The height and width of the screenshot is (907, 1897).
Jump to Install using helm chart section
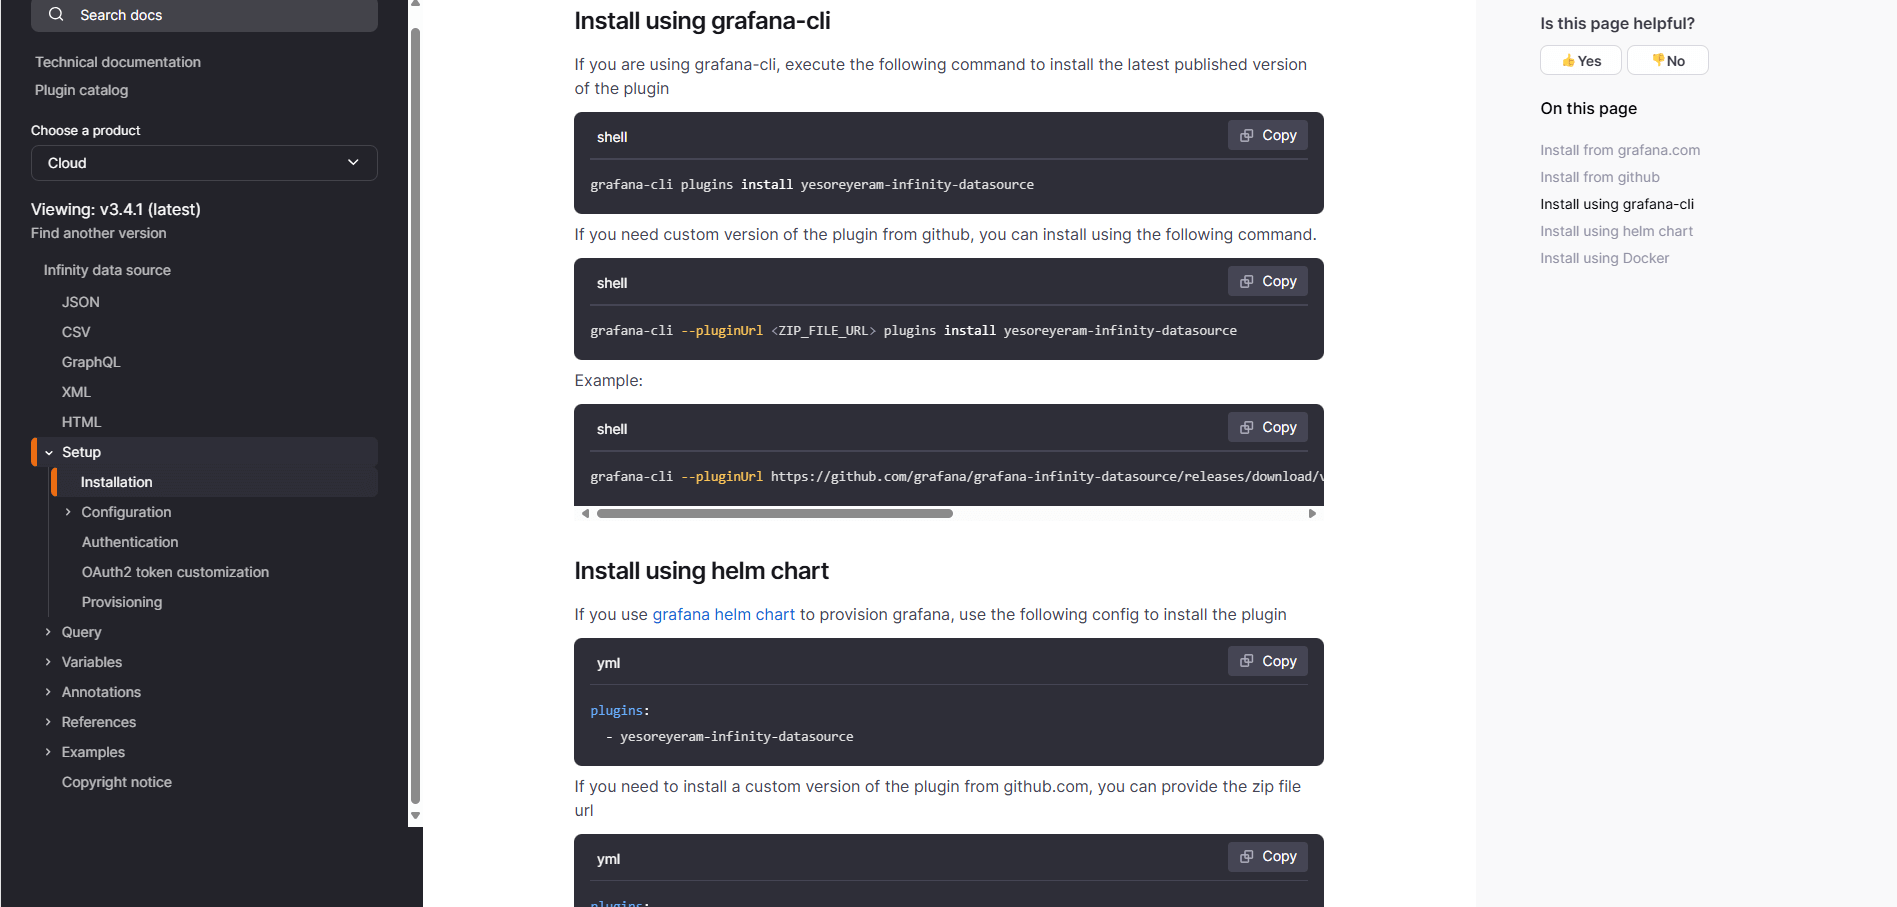click(x=1616, y=231)
